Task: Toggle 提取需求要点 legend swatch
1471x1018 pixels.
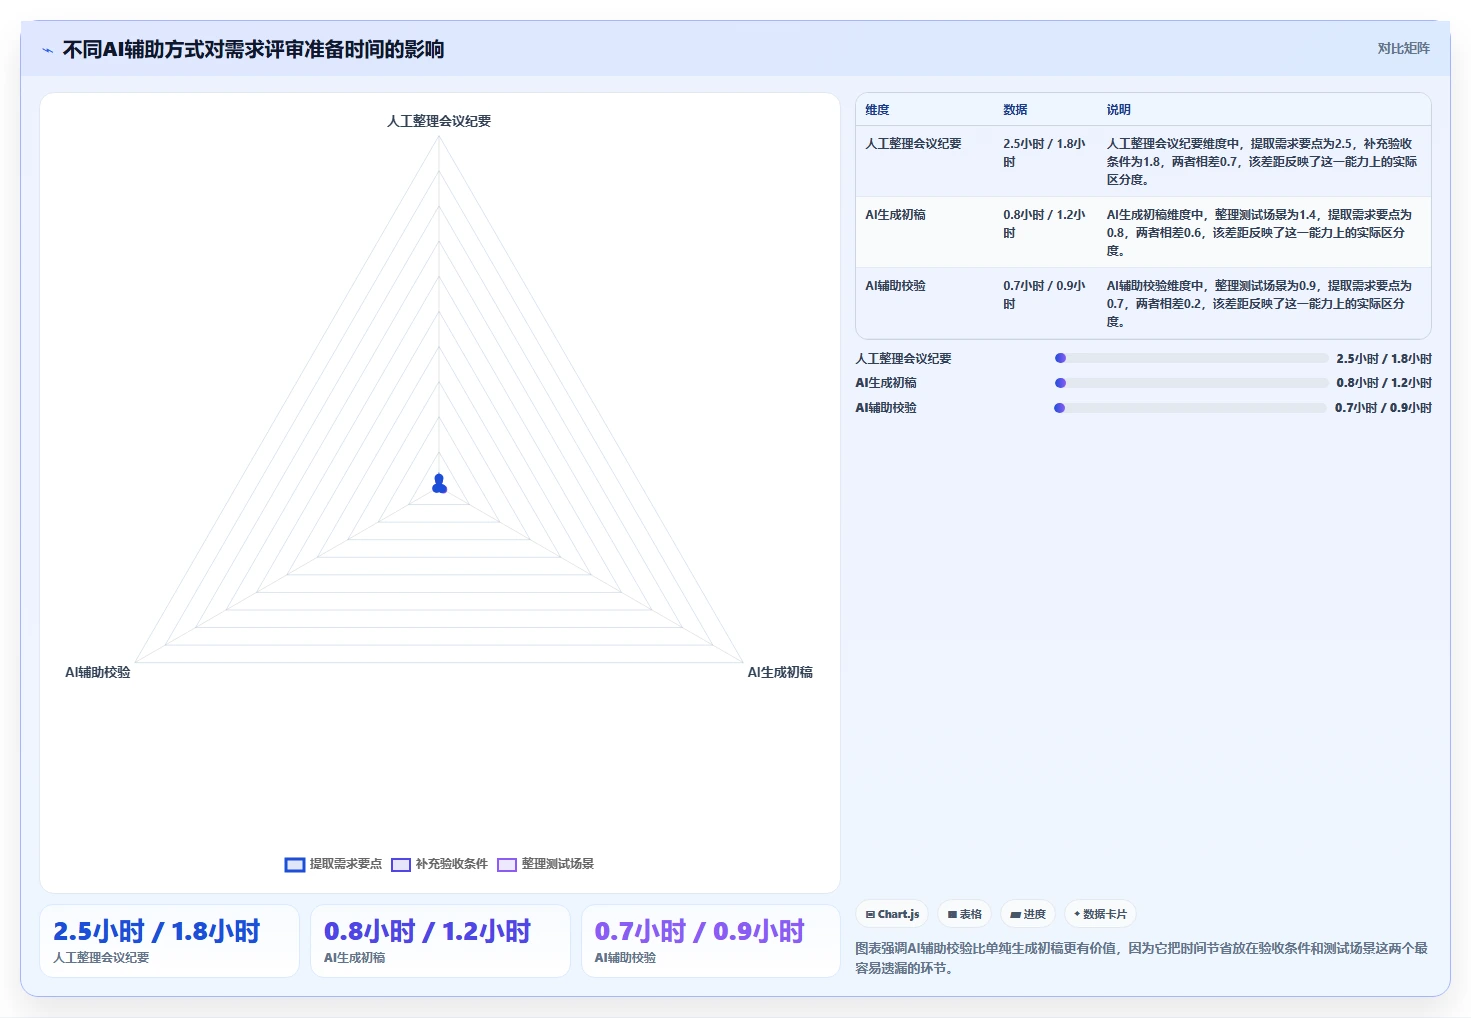Action: (x=295, y=864)
